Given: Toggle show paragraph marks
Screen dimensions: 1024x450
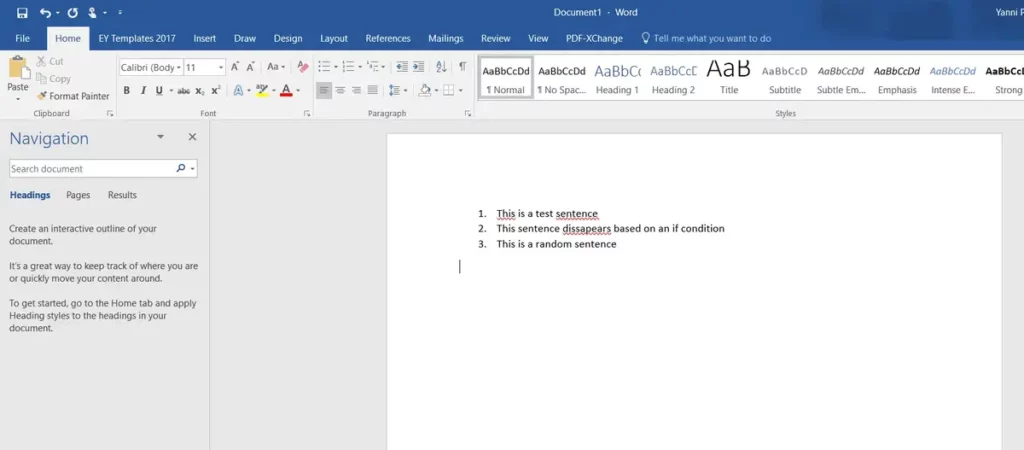Looking at the screenshot, I should coord(462,67).
